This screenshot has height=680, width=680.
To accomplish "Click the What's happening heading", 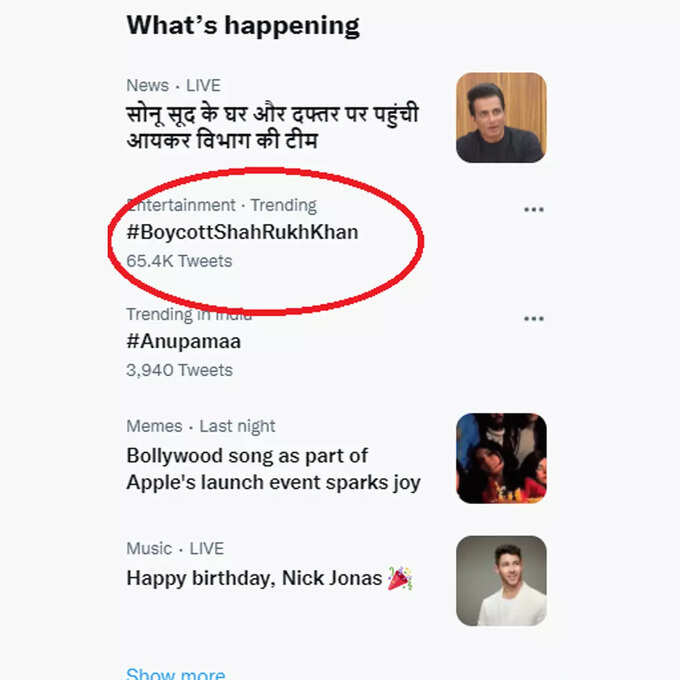I will 243,26.
